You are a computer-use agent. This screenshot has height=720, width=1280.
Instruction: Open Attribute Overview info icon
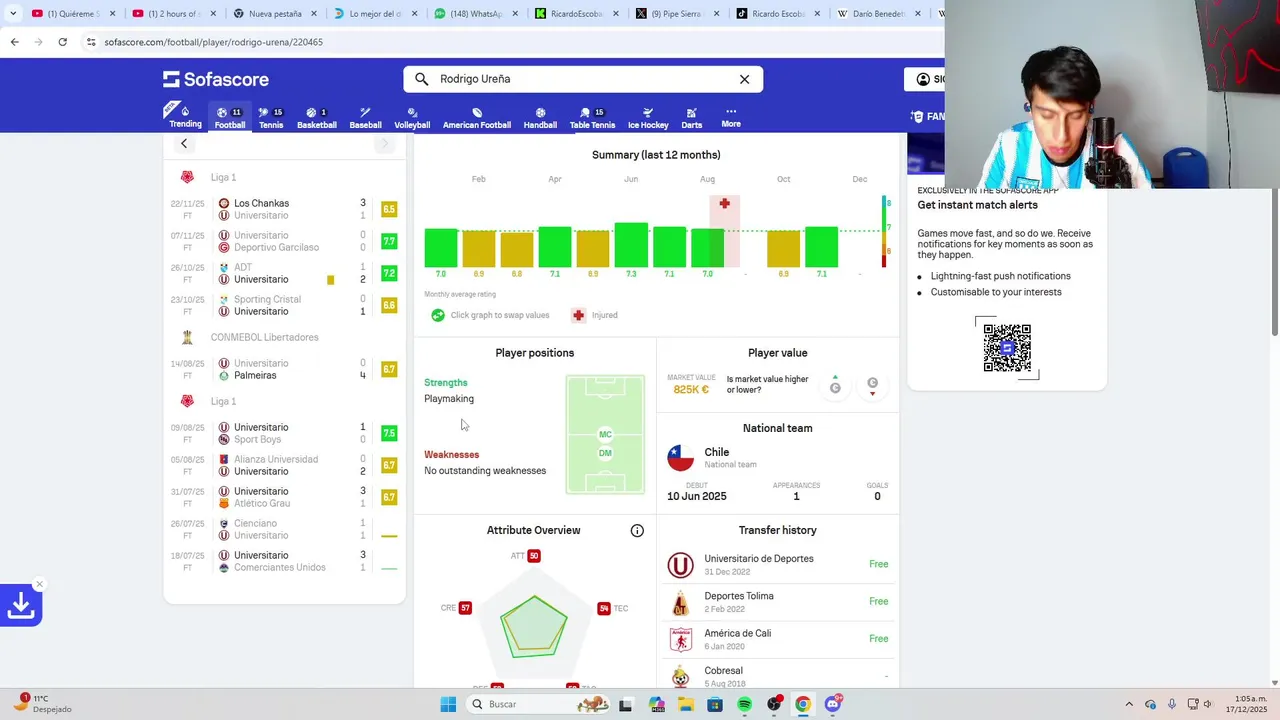(x=637, y=531)
